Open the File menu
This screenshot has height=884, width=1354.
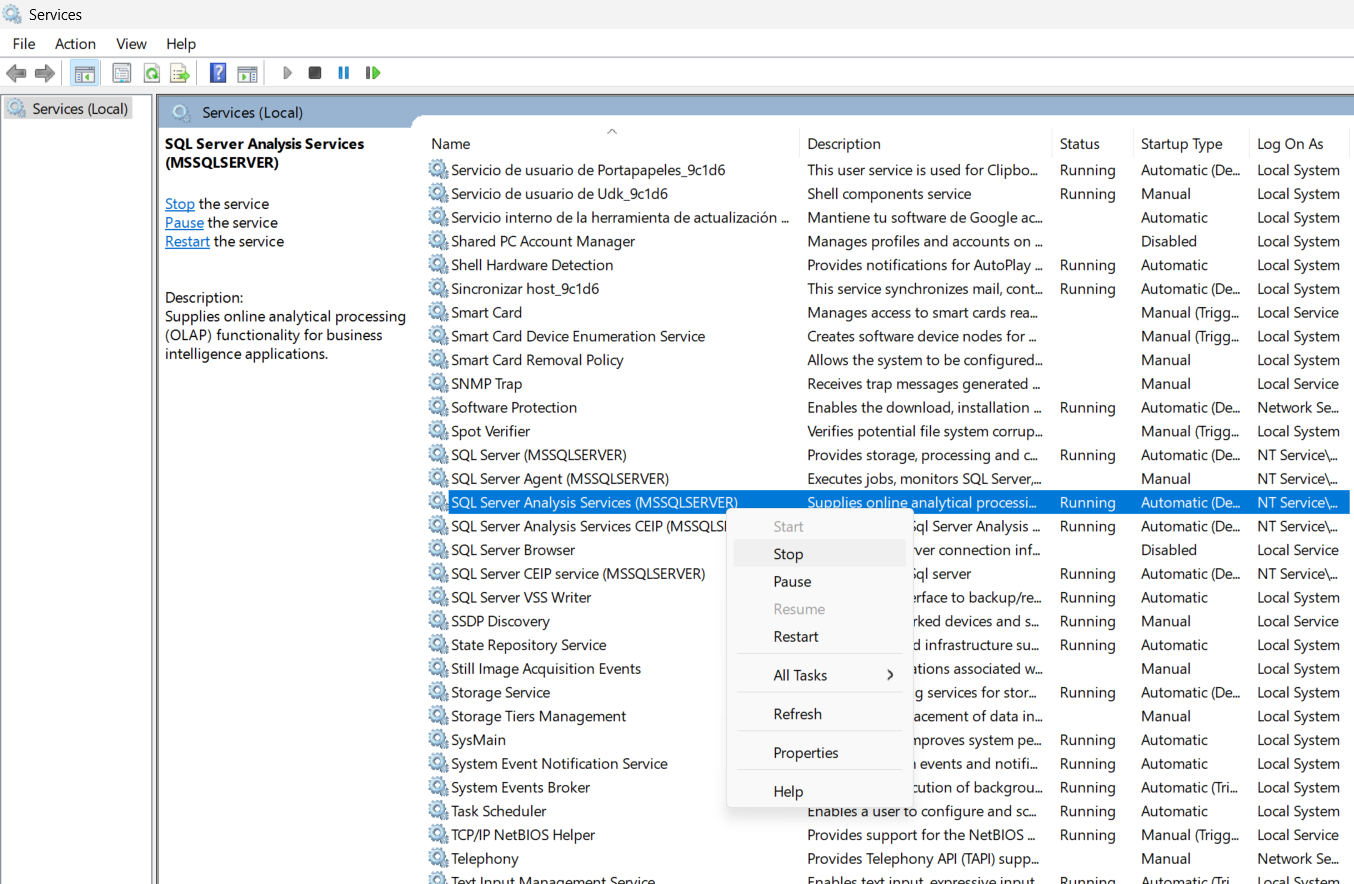point(24,44)
